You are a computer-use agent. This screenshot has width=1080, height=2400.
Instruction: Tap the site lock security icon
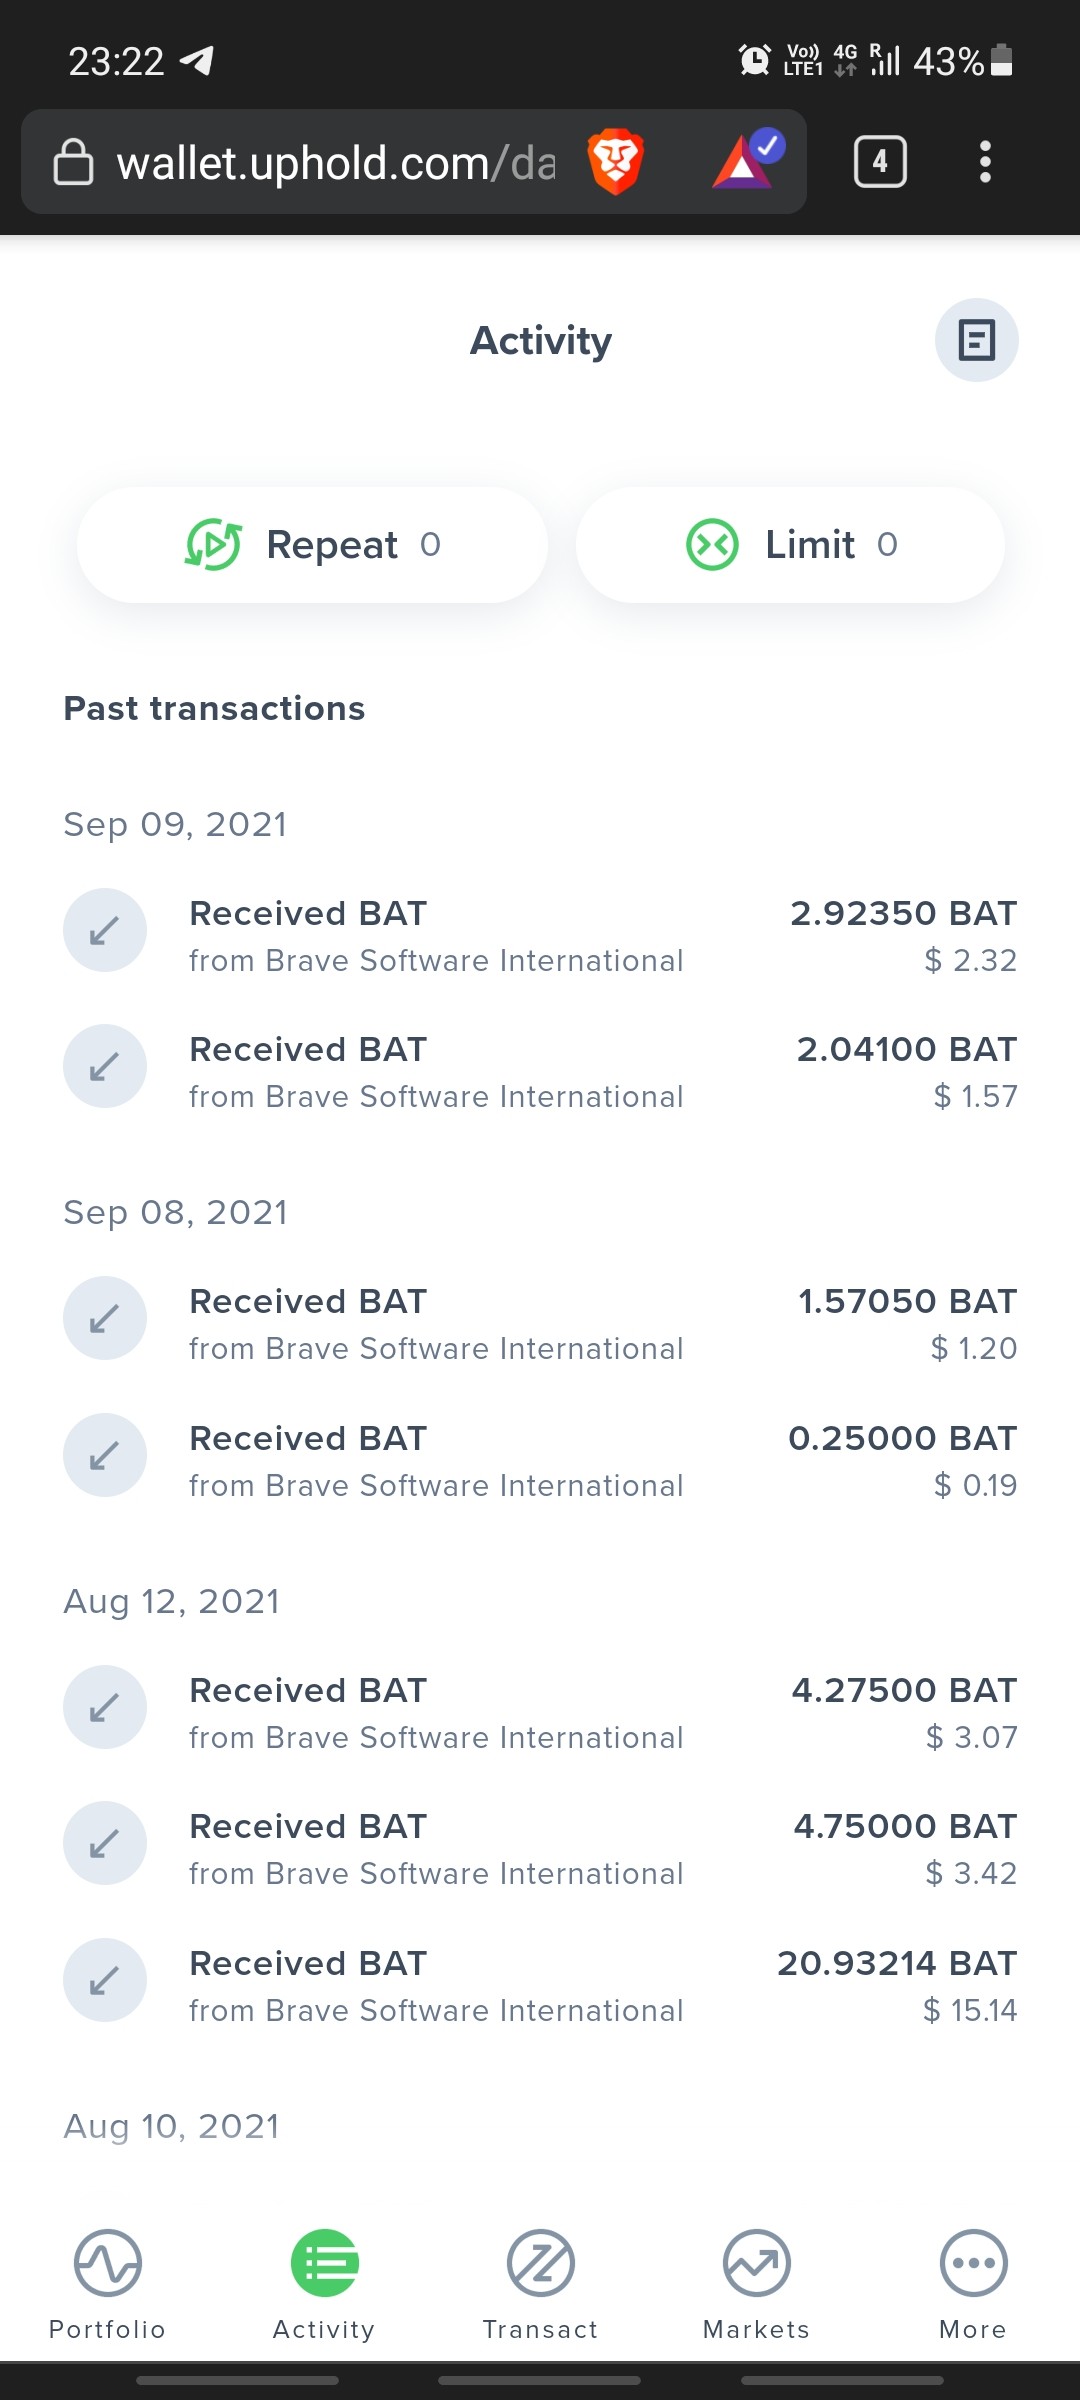[73, 162]
